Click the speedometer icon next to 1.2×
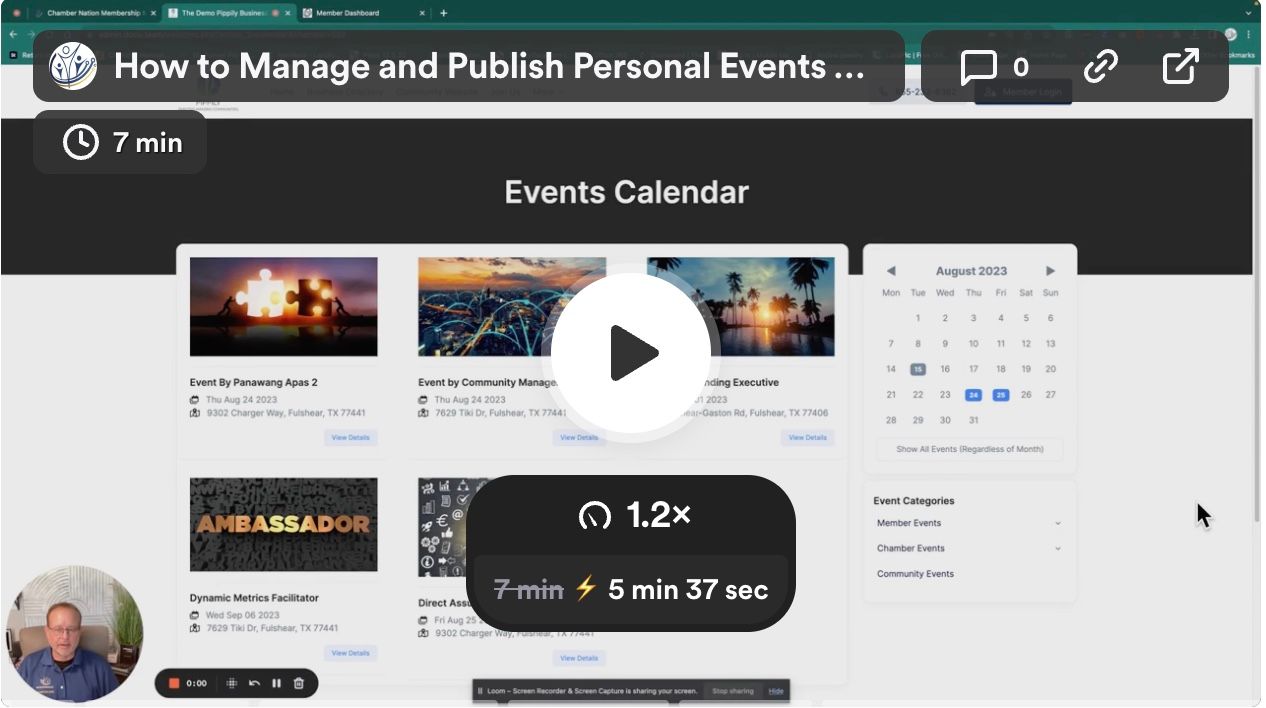This screenshot has width=1266, height=708. 595,516
